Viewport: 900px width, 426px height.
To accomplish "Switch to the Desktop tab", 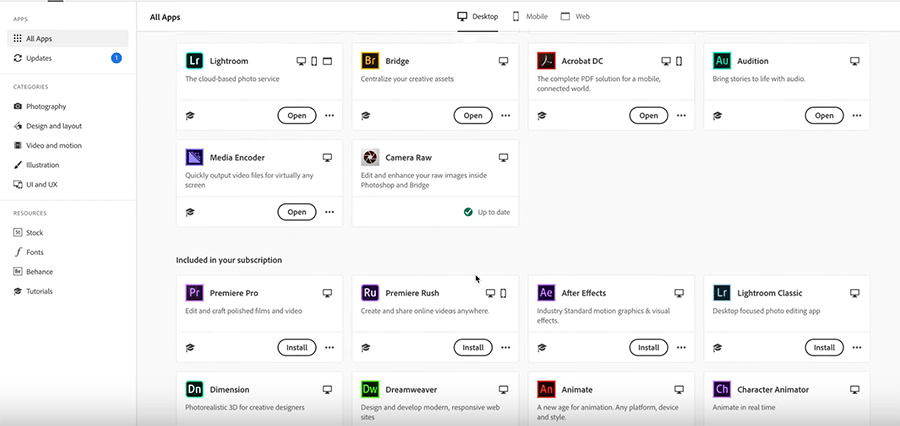I will [x=478, y=17].
